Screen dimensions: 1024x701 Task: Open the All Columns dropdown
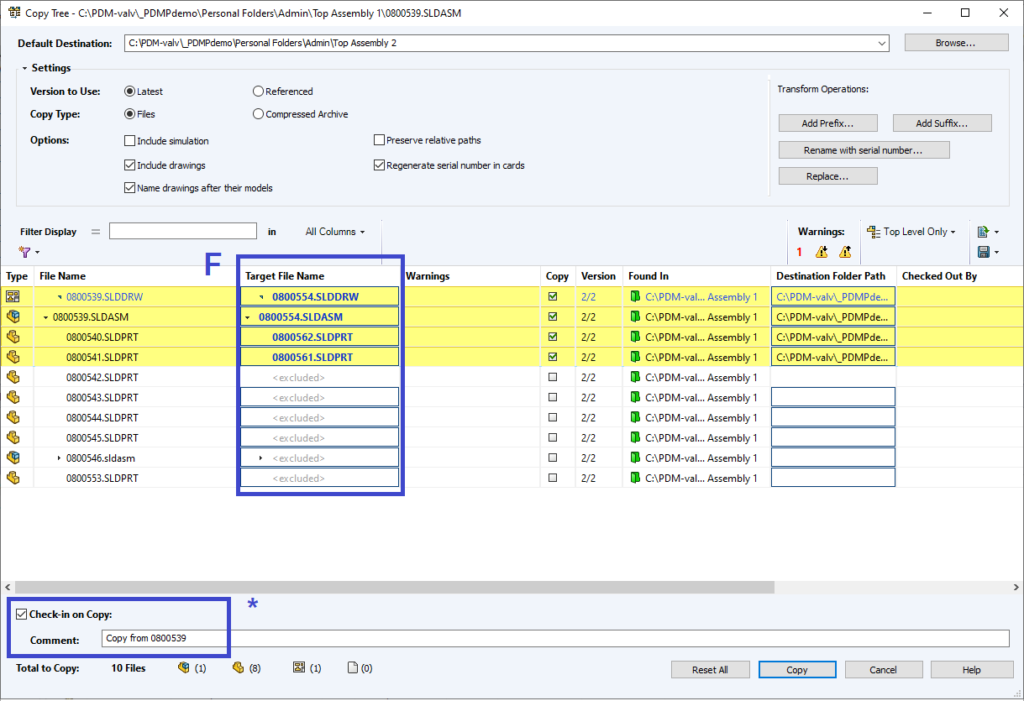point(335,232)
